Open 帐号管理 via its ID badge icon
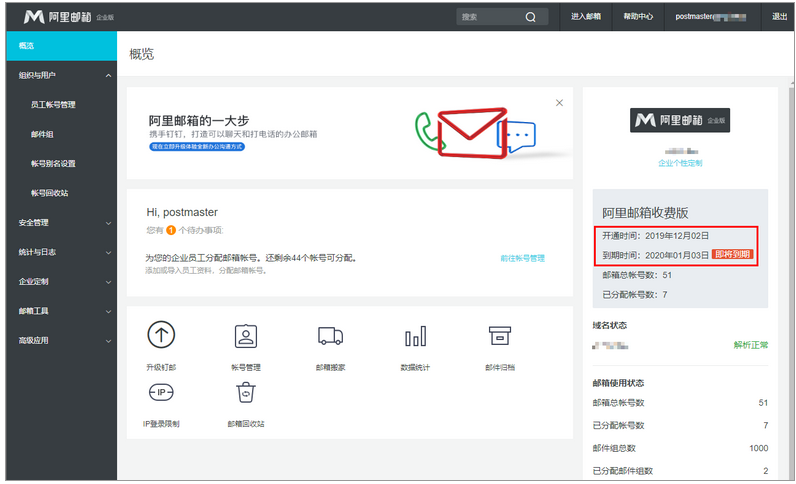This screenshot has height=484, width=796. point(246,336)
